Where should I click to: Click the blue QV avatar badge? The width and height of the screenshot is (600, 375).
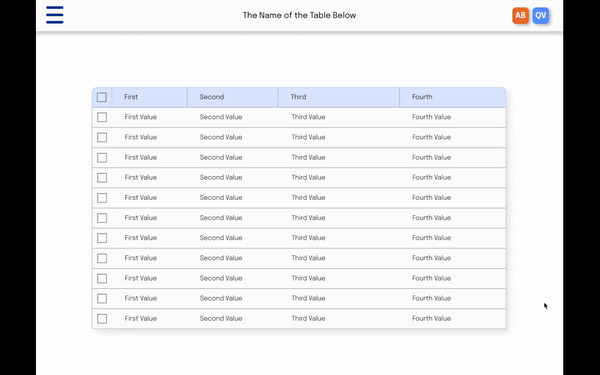pos(541,15)
